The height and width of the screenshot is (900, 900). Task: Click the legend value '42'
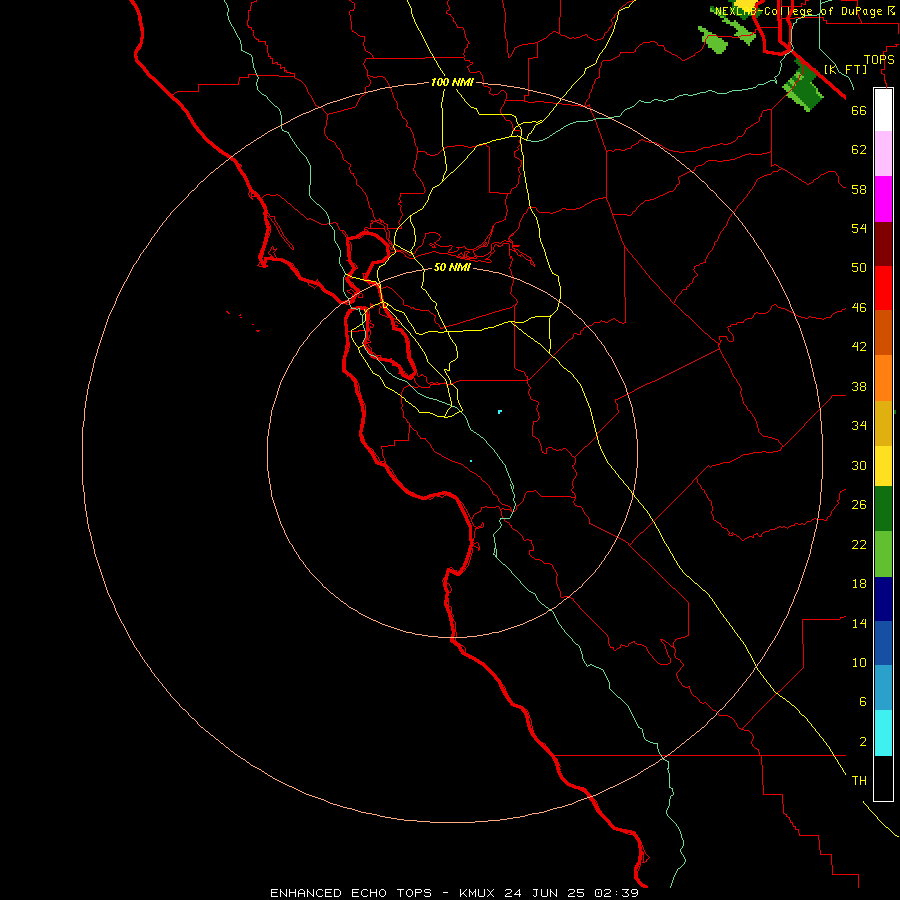pos(859,347)
